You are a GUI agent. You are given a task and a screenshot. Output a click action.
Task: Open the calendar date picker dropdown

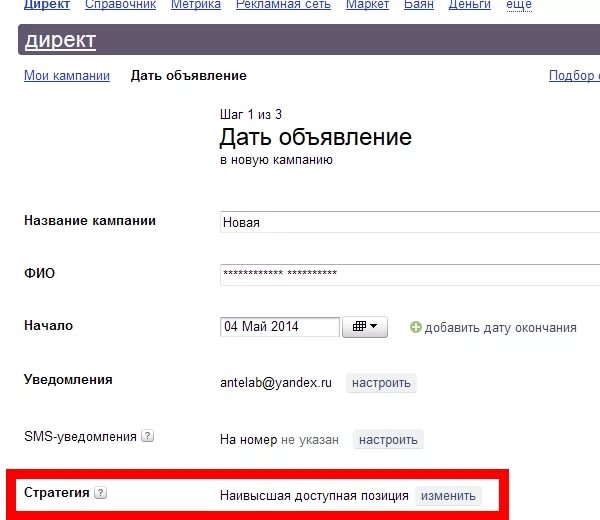(x=365, y=327)
